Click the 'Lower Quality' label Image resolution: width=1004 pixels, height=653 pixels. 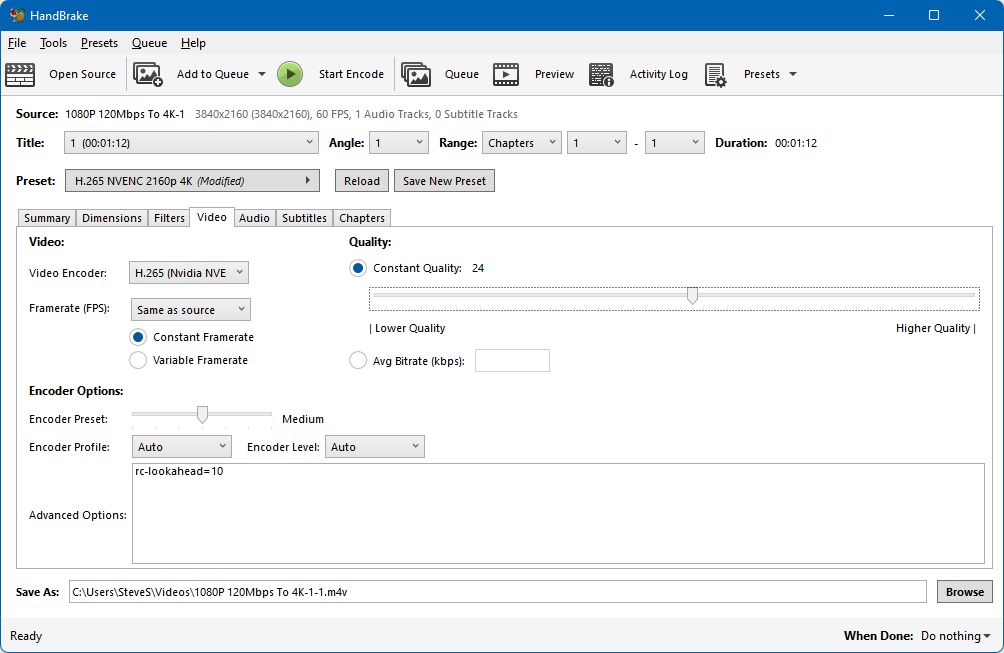click(x=410, y=328)
